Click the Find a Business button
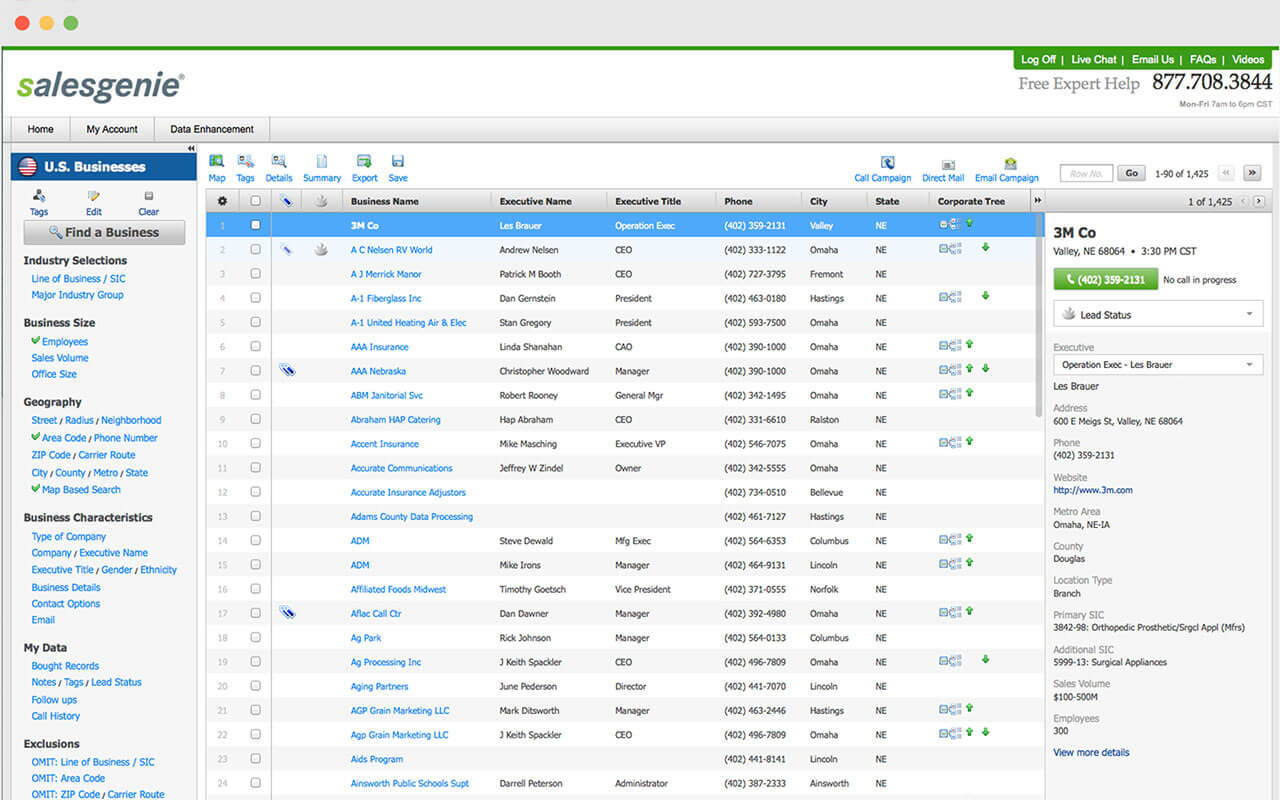 pyautogui.click(x=104, y=232)
